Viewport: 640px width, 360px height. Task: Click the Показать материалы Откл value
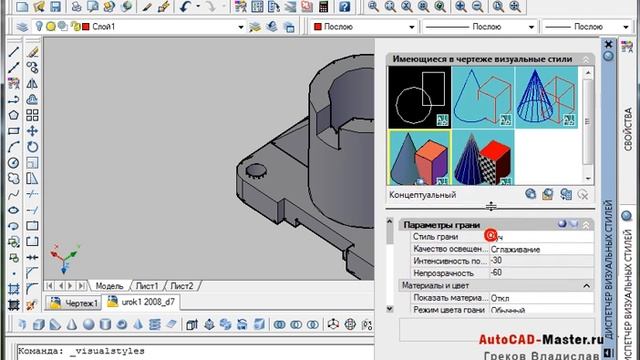tap(541, 298)
